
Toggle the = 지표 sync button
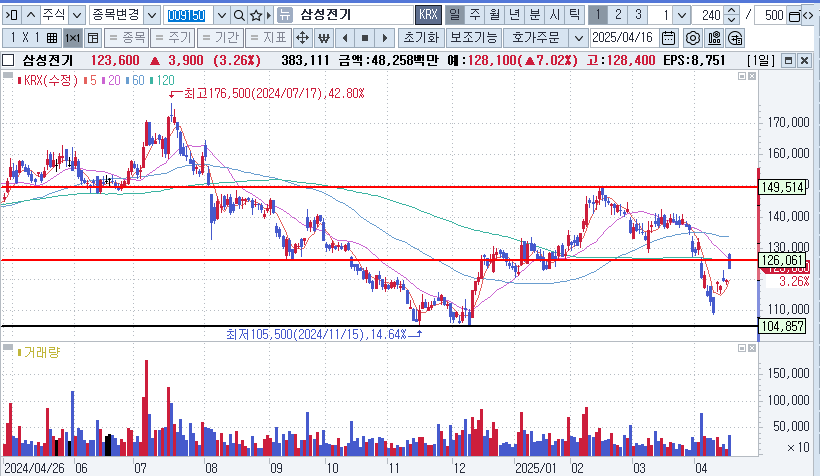pyautogui.click(x=268, y=38)
